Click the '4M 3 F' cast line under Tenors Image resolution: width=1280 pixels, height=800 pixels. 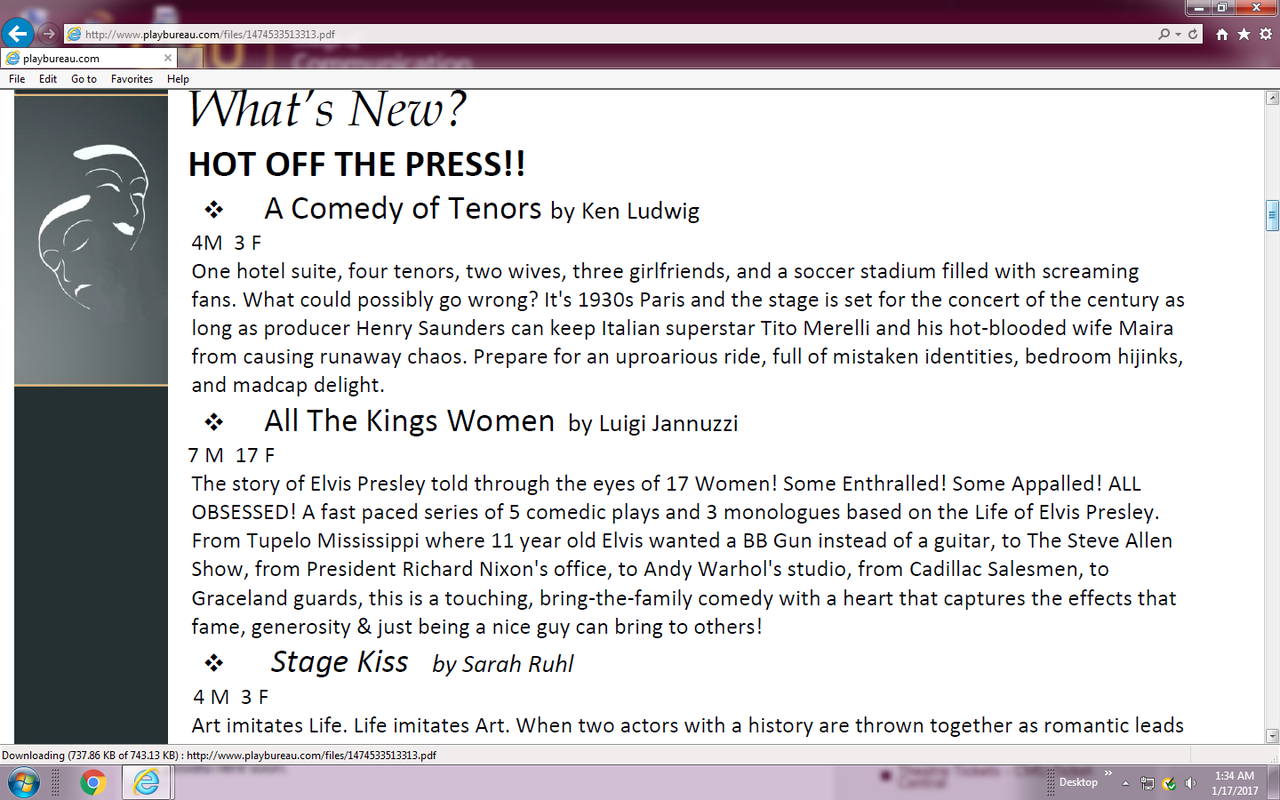pyautogui.click(x=227, y=243)
